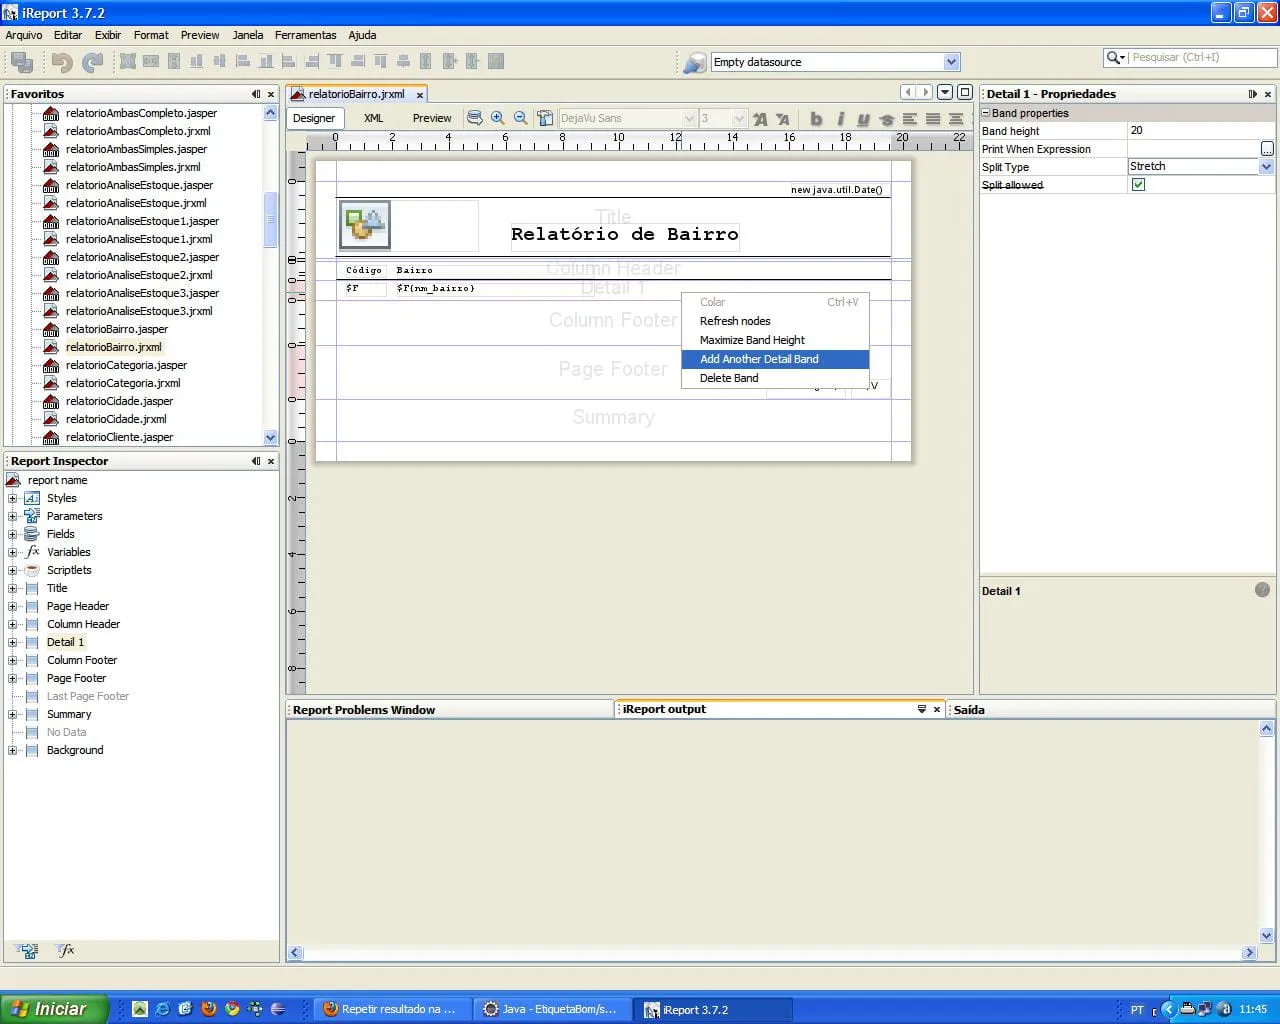
Task: Open the Ferramentas menu
Action: click(x=305, y=35)
